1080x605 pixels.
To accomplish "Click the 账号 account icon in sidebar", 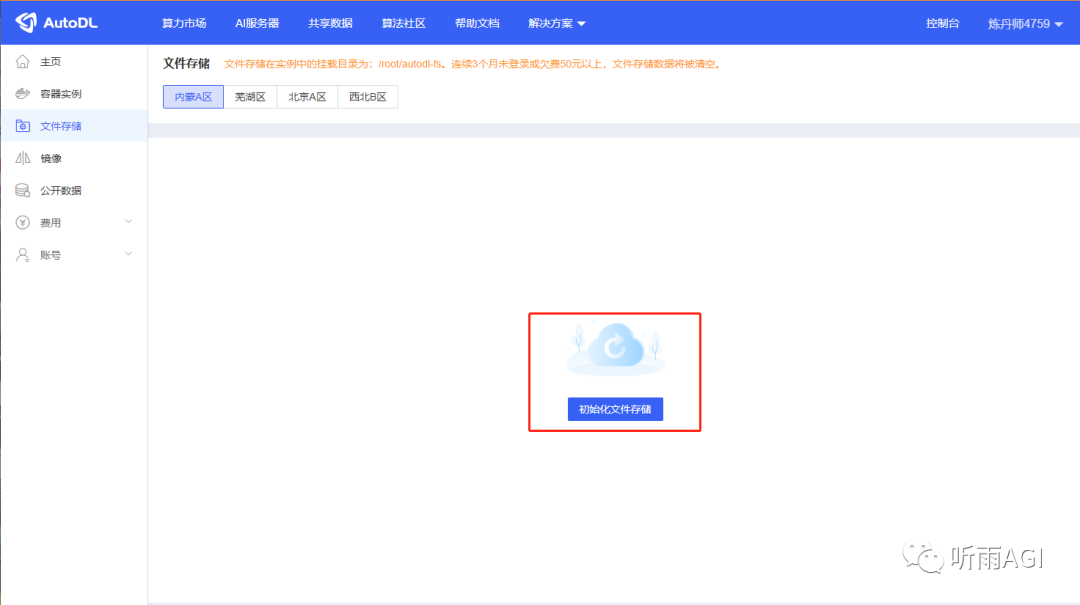I will click(22, 254).
